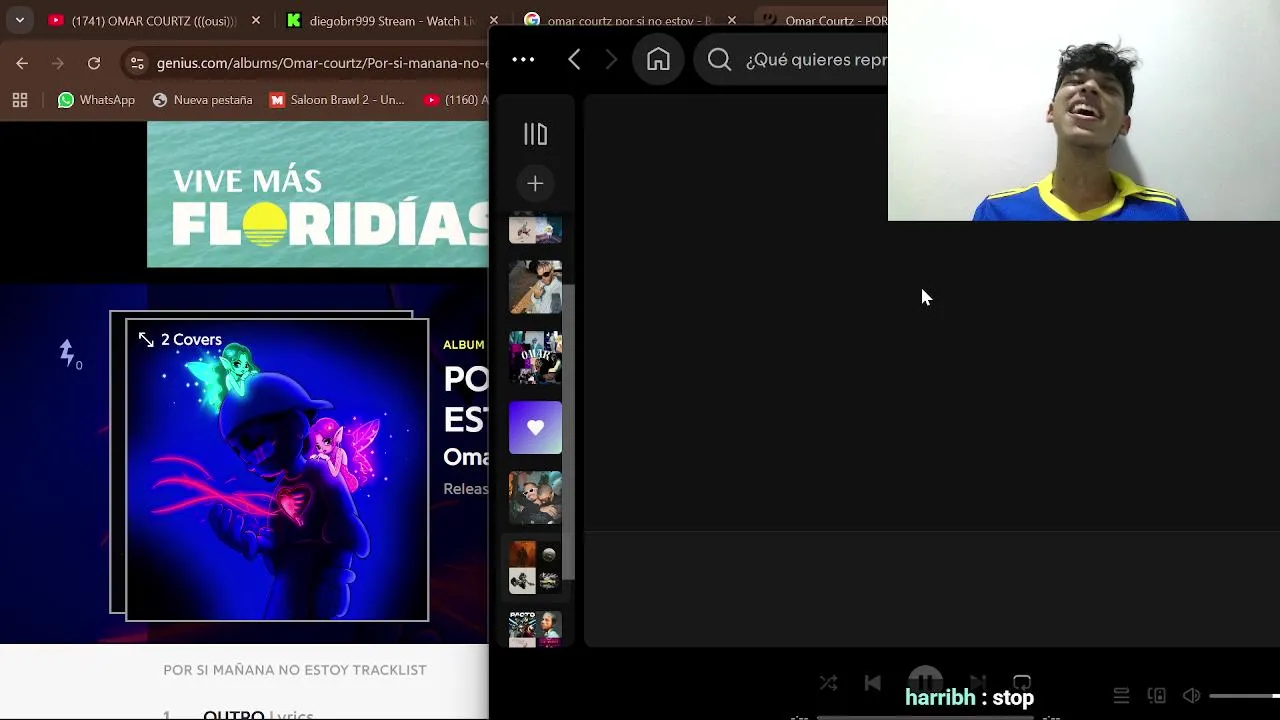Open Chrome apps grid in bookmarks bar

pos(20,100)
